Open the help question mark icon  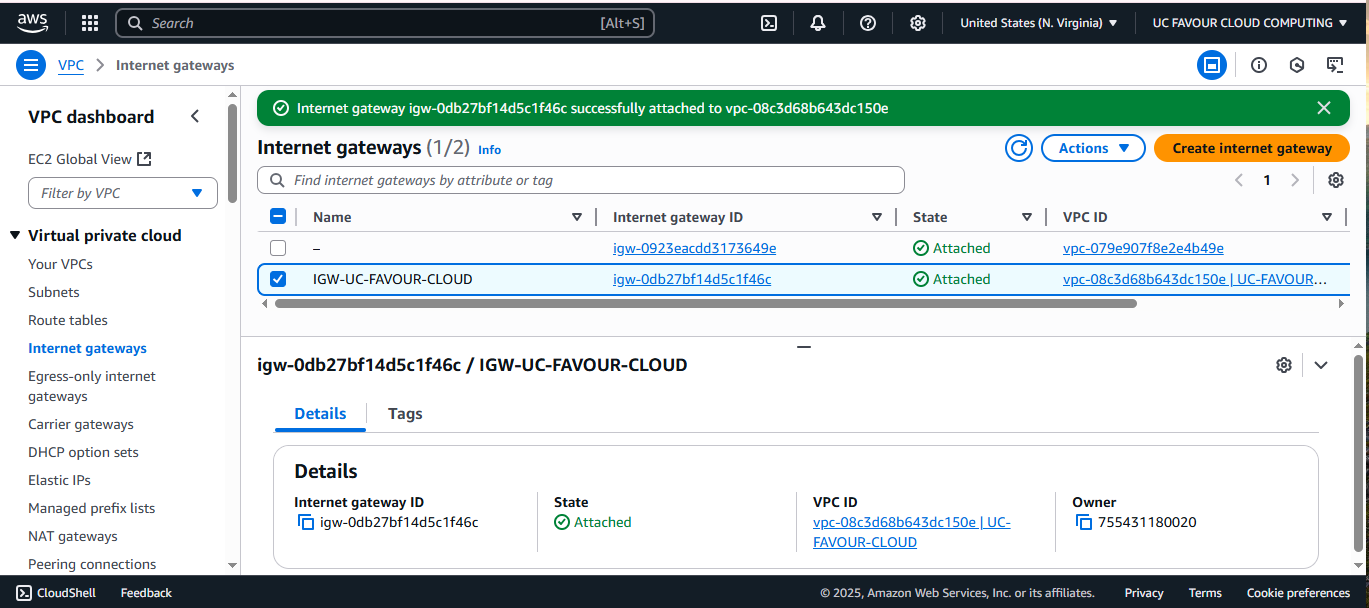pos(868,23)
